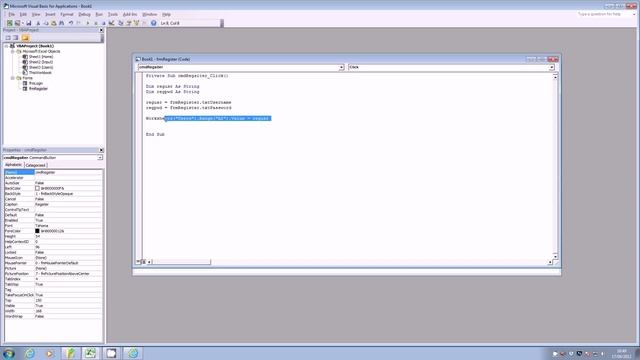The image size is (640, 360).
Task: Select Sheet1 (Home) in project tree
Action: (40, 57)
